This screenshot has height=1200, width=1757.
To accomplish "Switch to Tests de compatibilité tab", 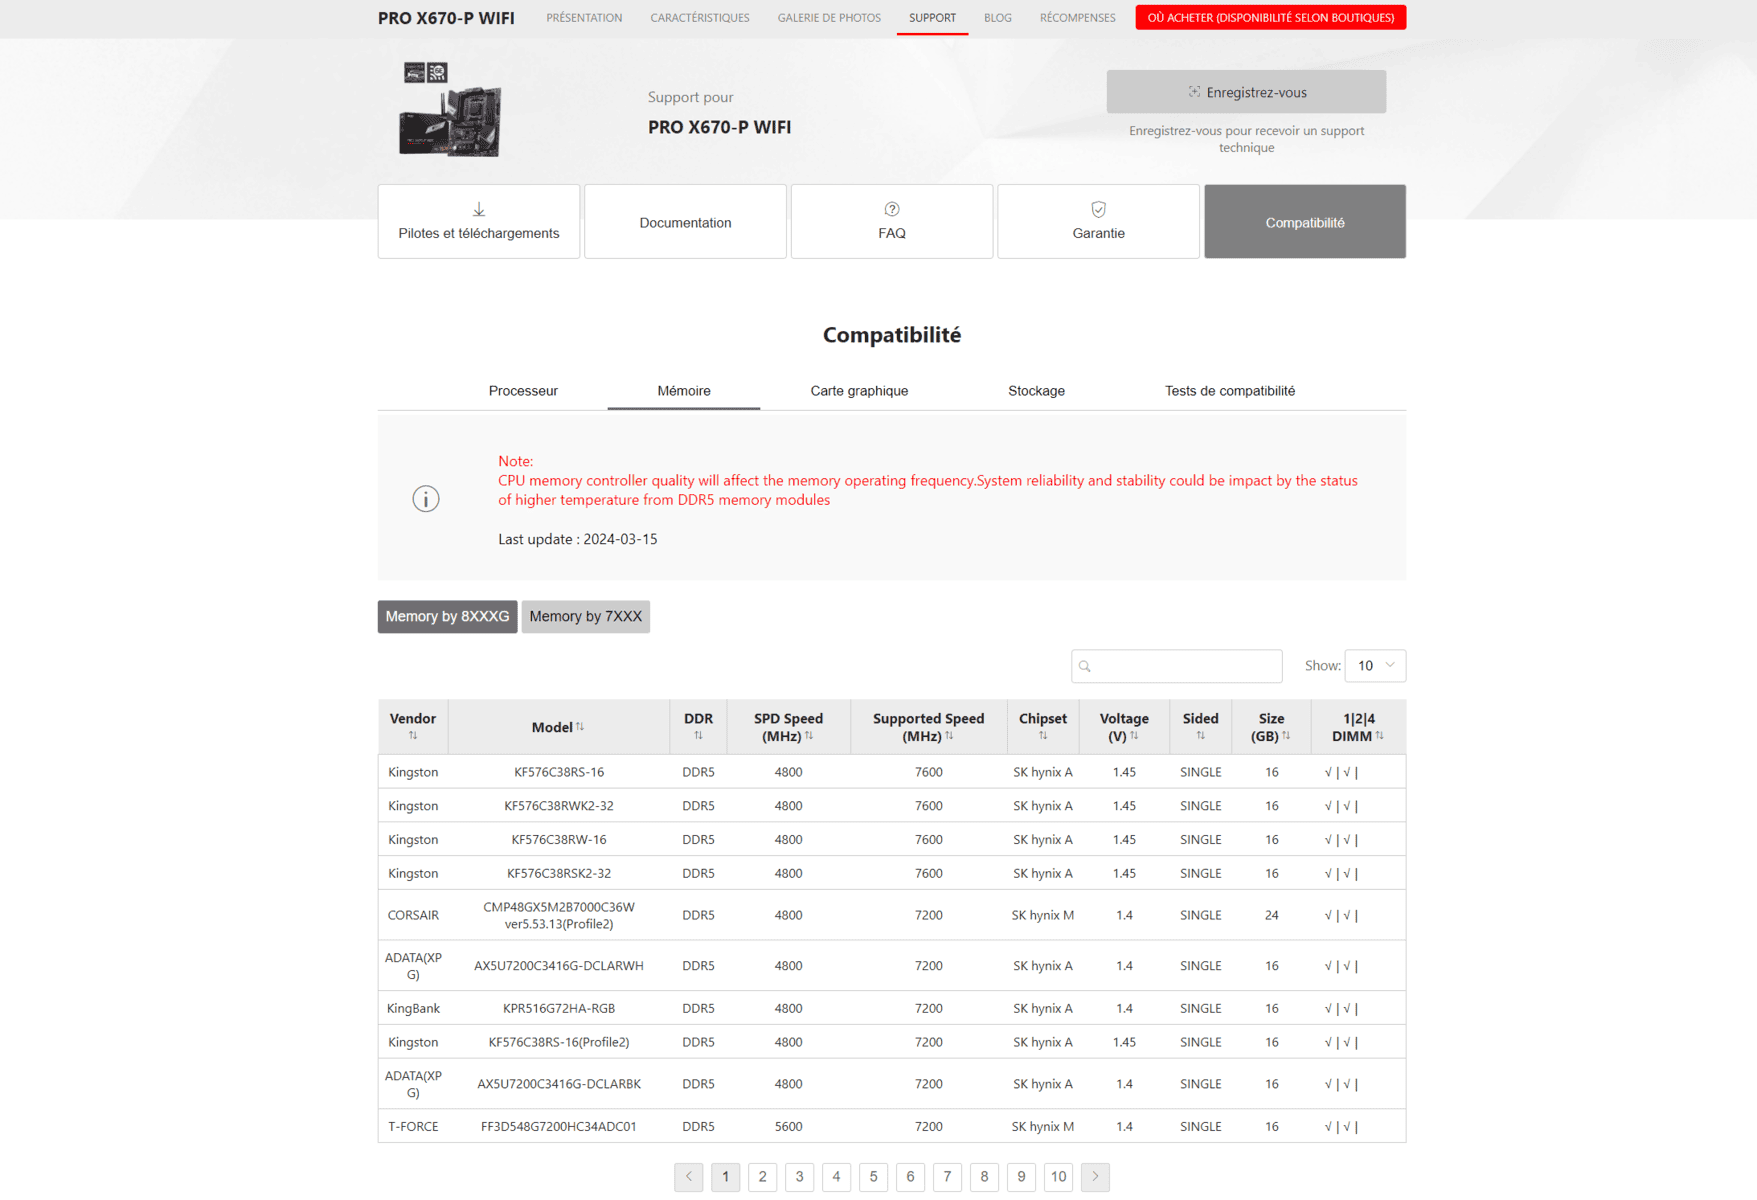I will (1229, 391).
